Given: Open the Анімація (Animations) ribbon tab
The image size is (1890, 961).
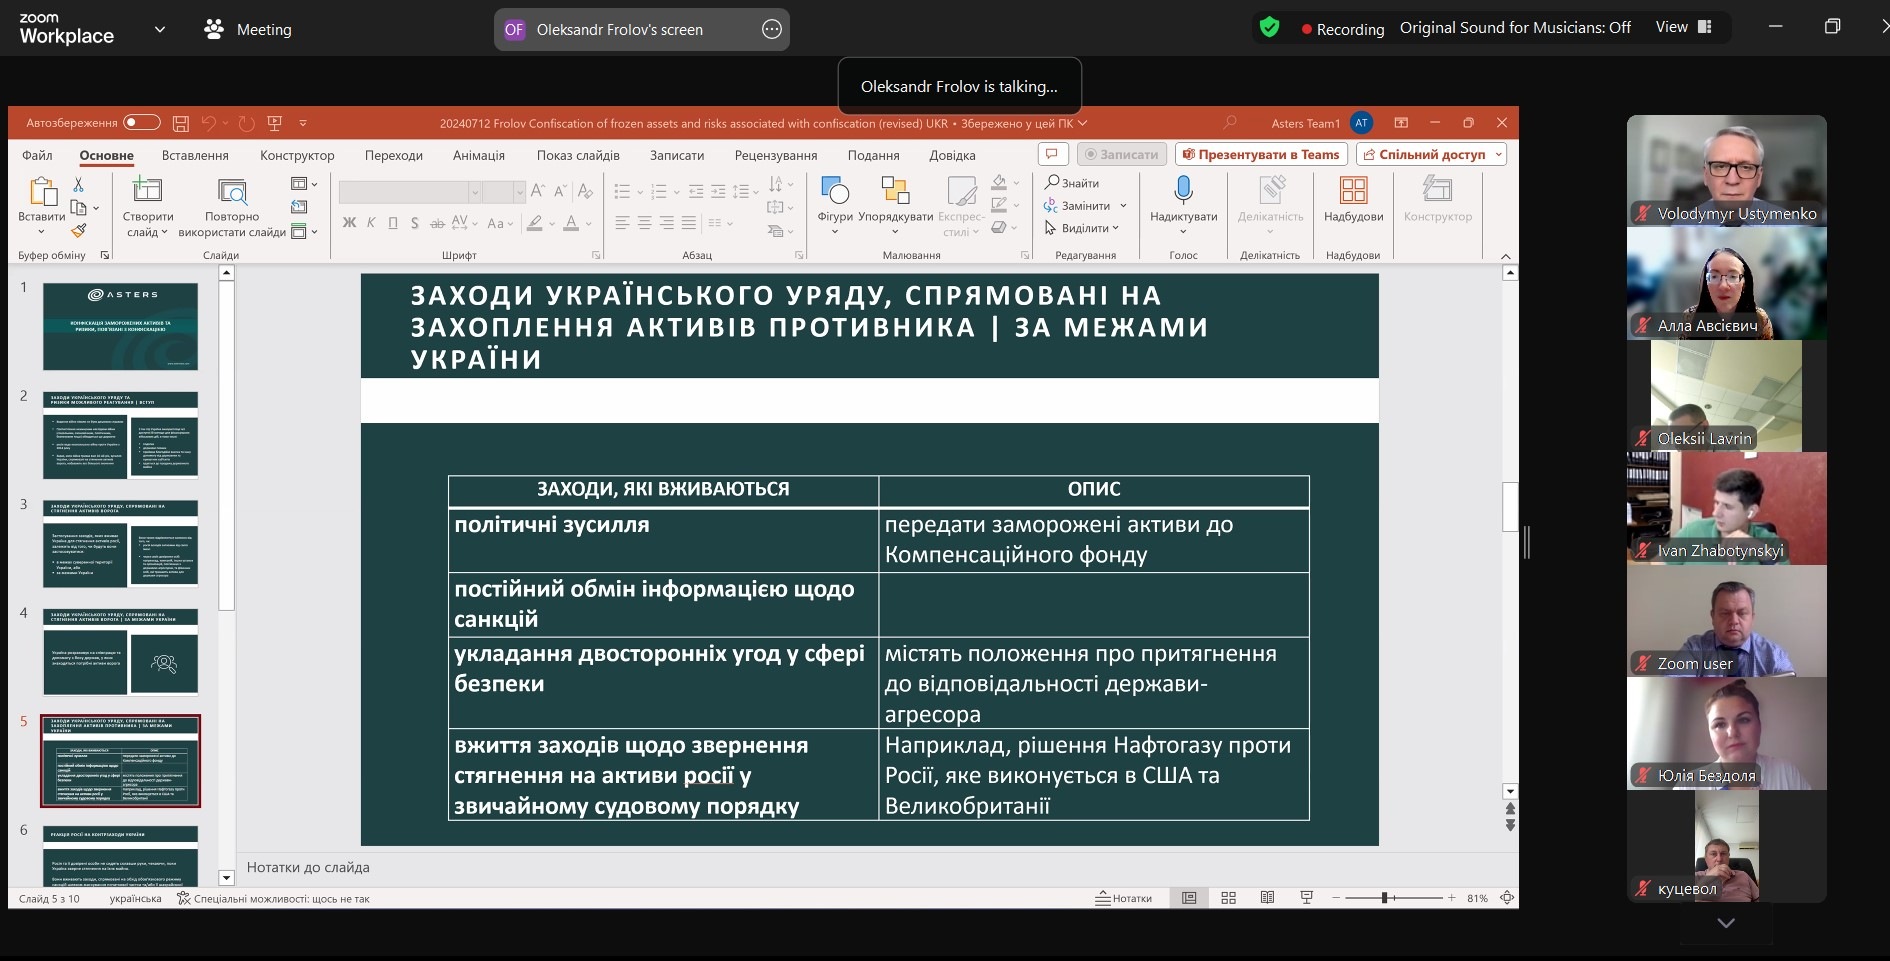Looking at the screenshot, I should 478,155.
